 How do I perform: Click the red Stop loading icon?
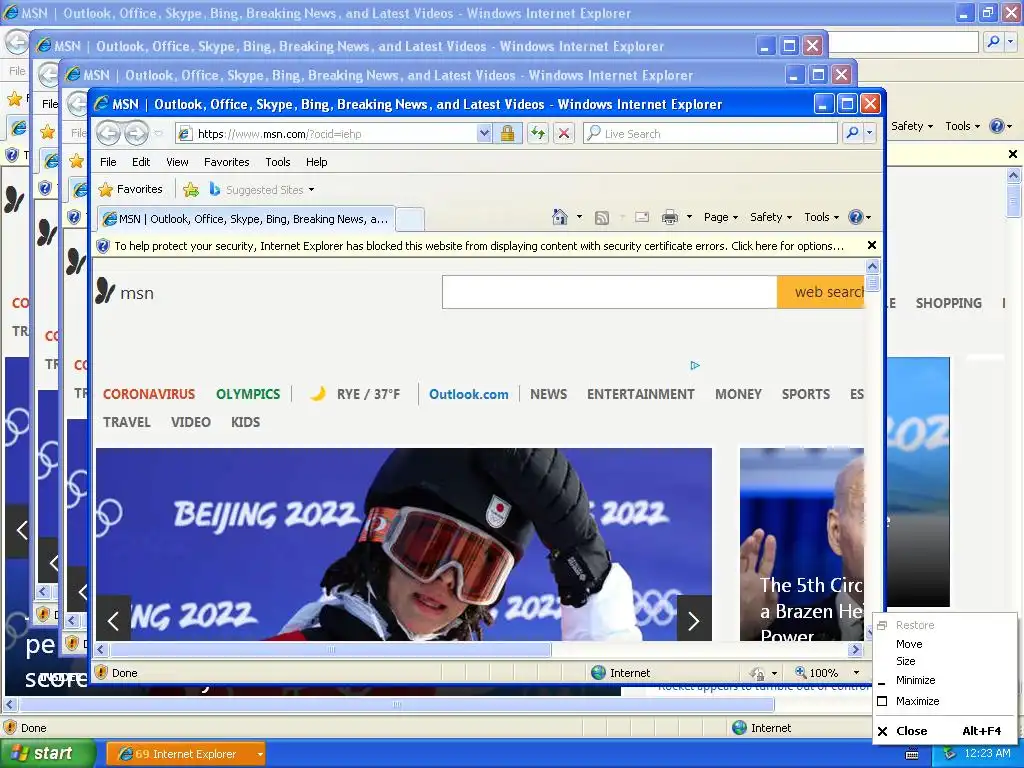click(564, 134)
